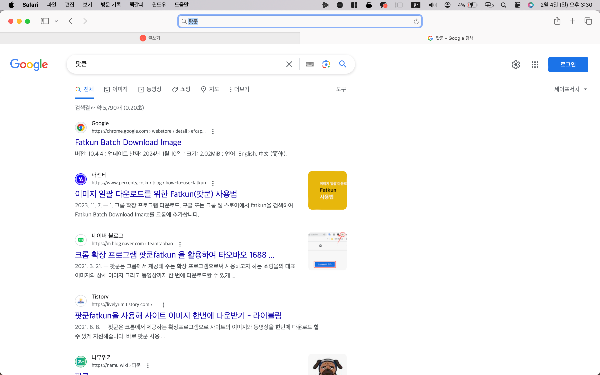Click the blue sign-in button

568,64
